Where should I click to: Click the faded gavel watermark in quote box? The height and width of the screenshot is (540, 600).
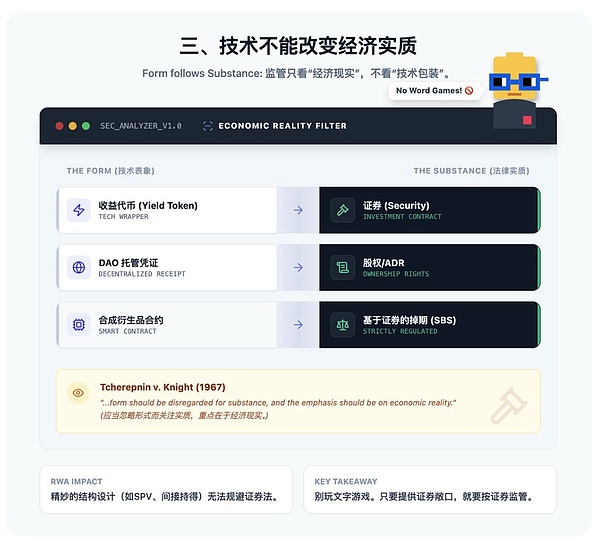tap(509, 405)
